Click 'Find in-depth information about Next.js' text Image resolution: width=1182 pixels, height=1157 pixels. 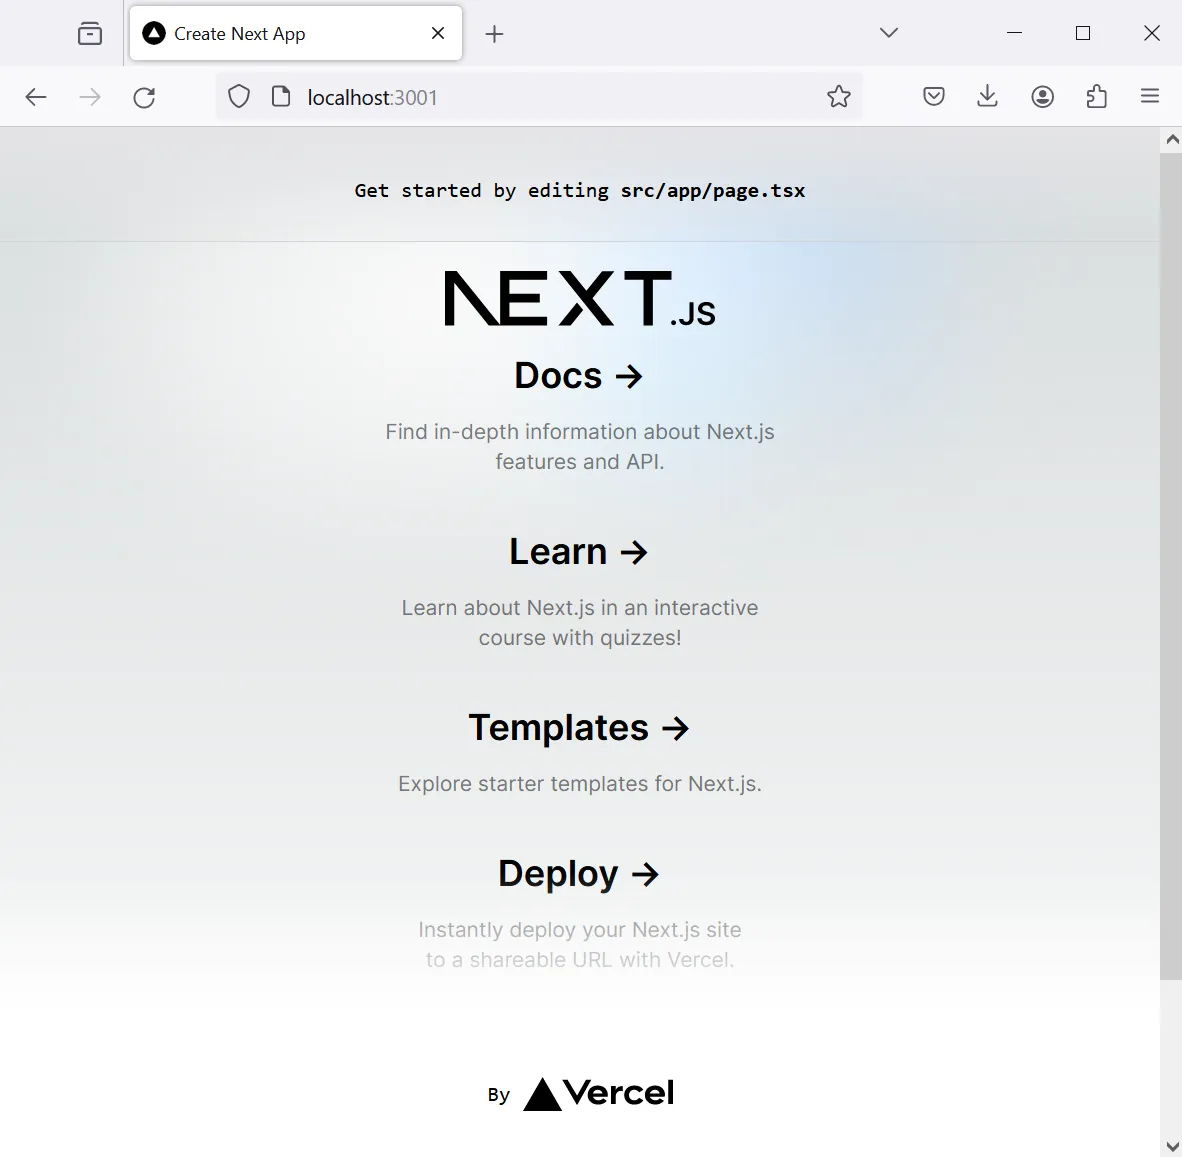click(580, 432)
